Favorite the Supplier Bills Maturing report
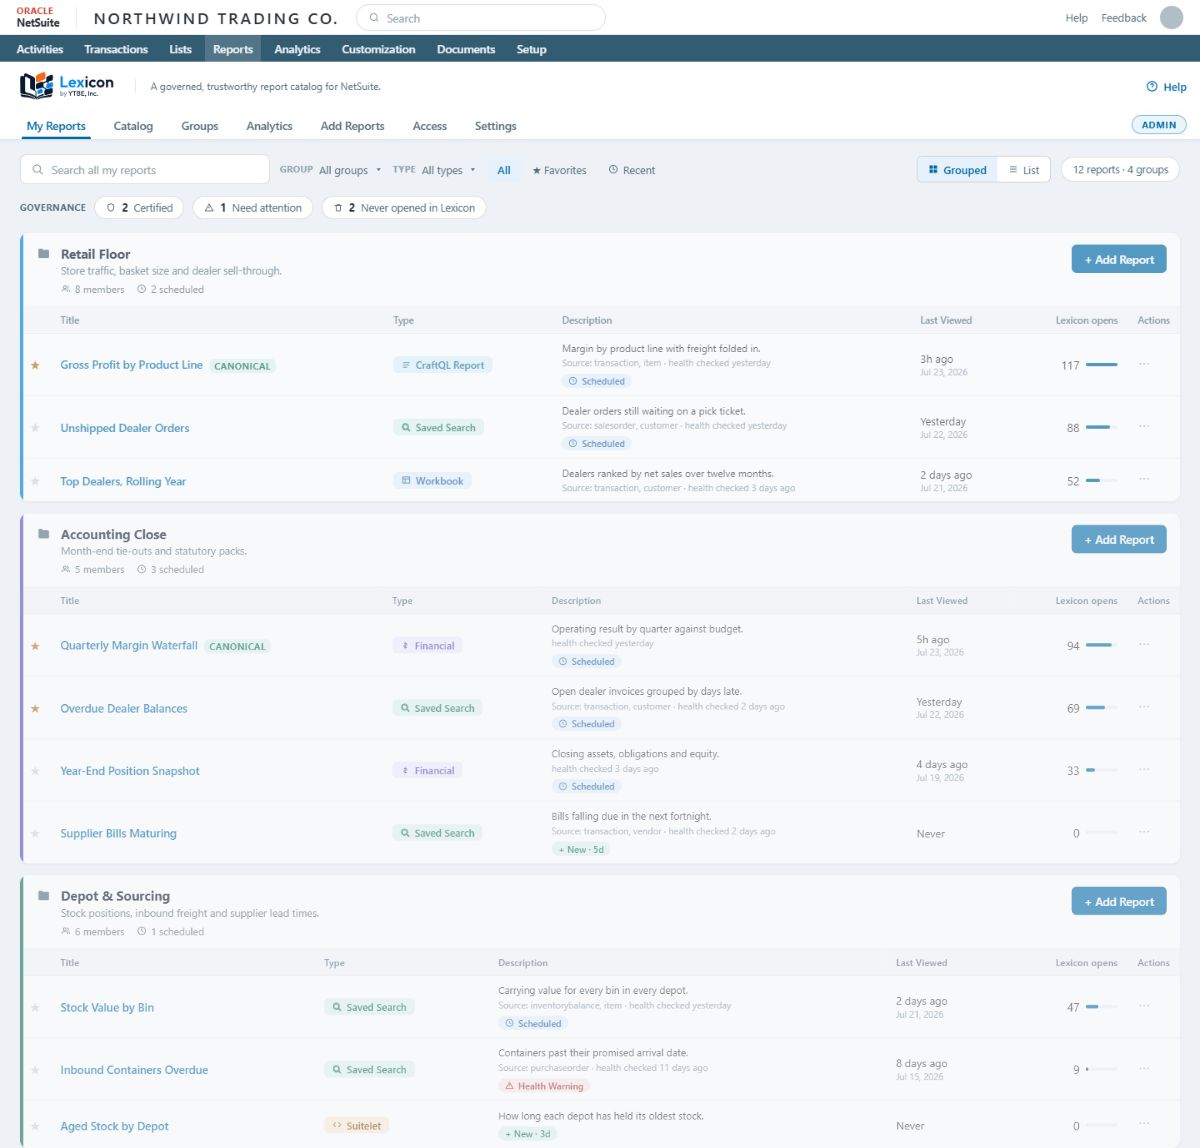Screen dimensions: 1200x1148 pyautogui.click(x=35, y=833)
